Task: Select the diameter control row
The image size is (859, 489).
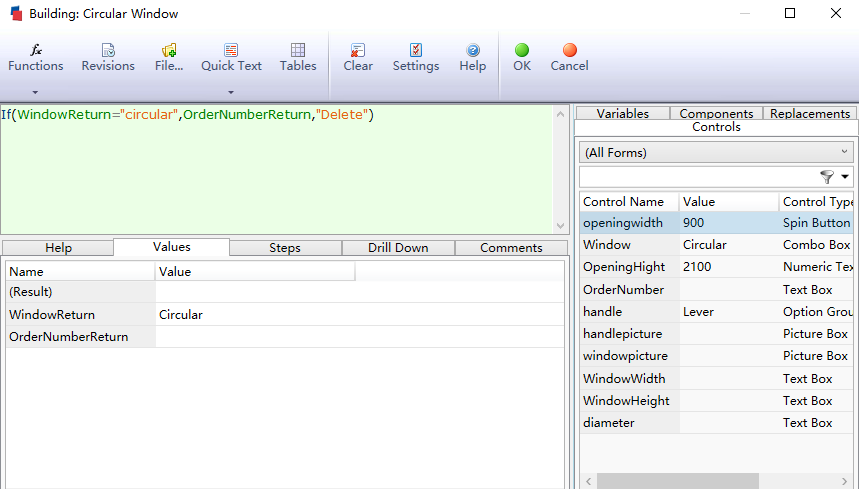Action: [x=608, y=423]
